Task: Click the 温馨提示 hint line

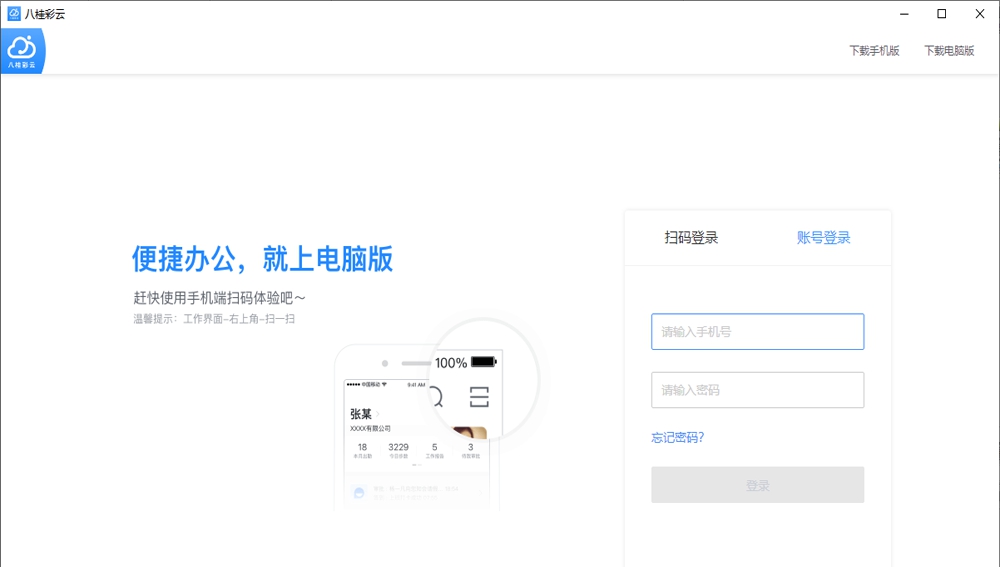Action: [x=214, y=319]
